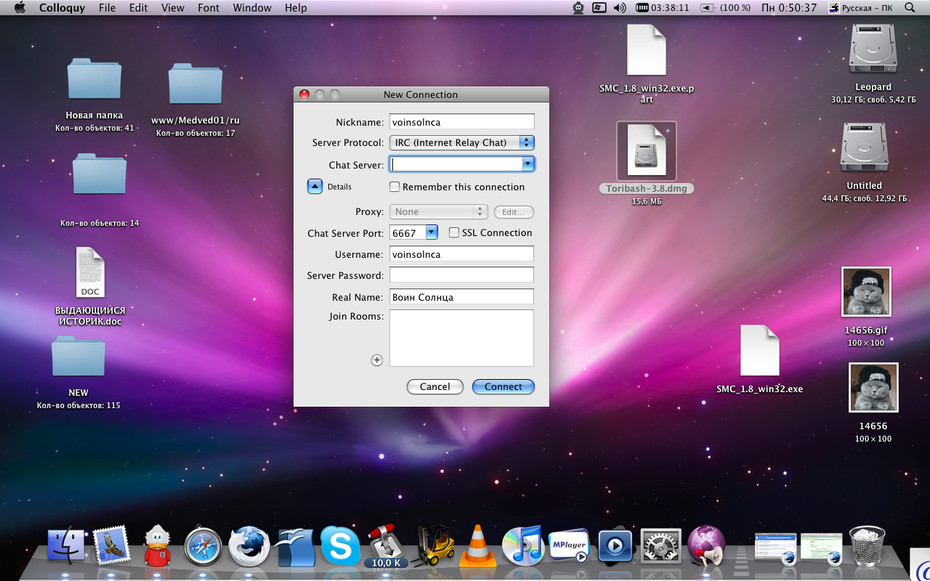Enable the SSL Connection checkbox
Screen dimensions: 930x581
click(x=454, y=232)
